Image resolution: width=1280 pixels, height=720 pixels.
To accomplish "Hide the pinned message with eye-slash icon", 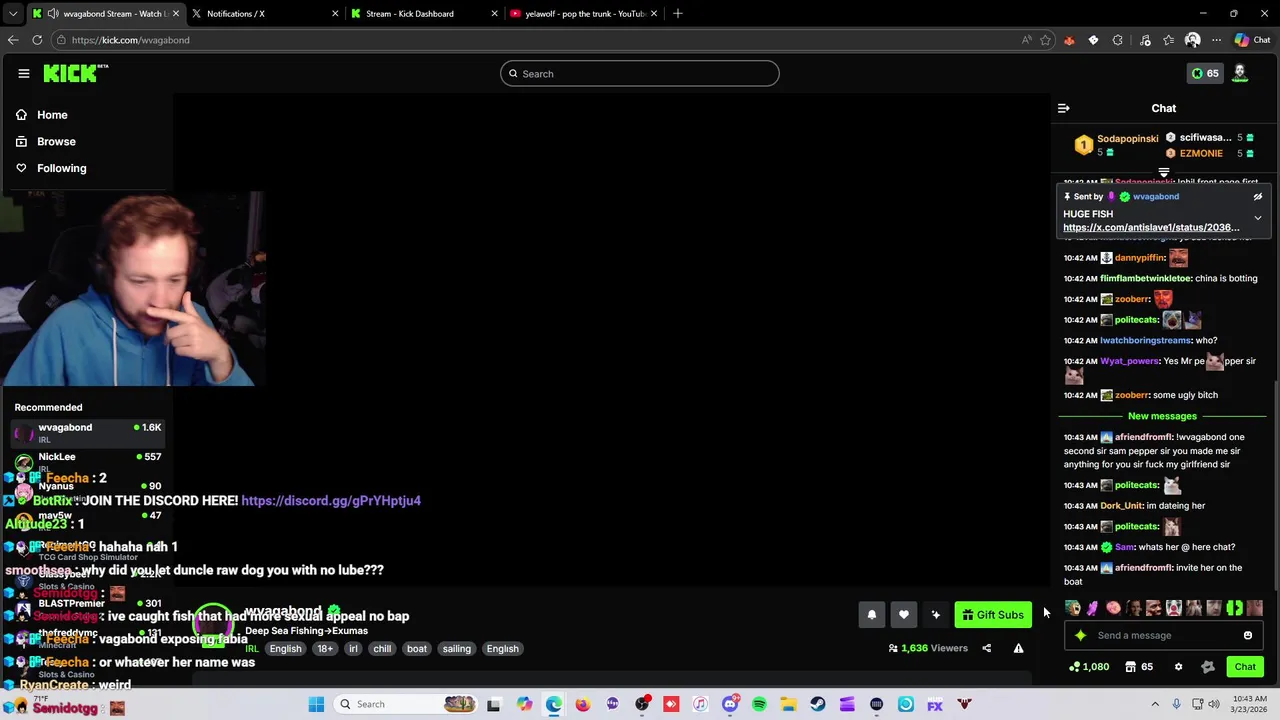I will point(1258,197).
